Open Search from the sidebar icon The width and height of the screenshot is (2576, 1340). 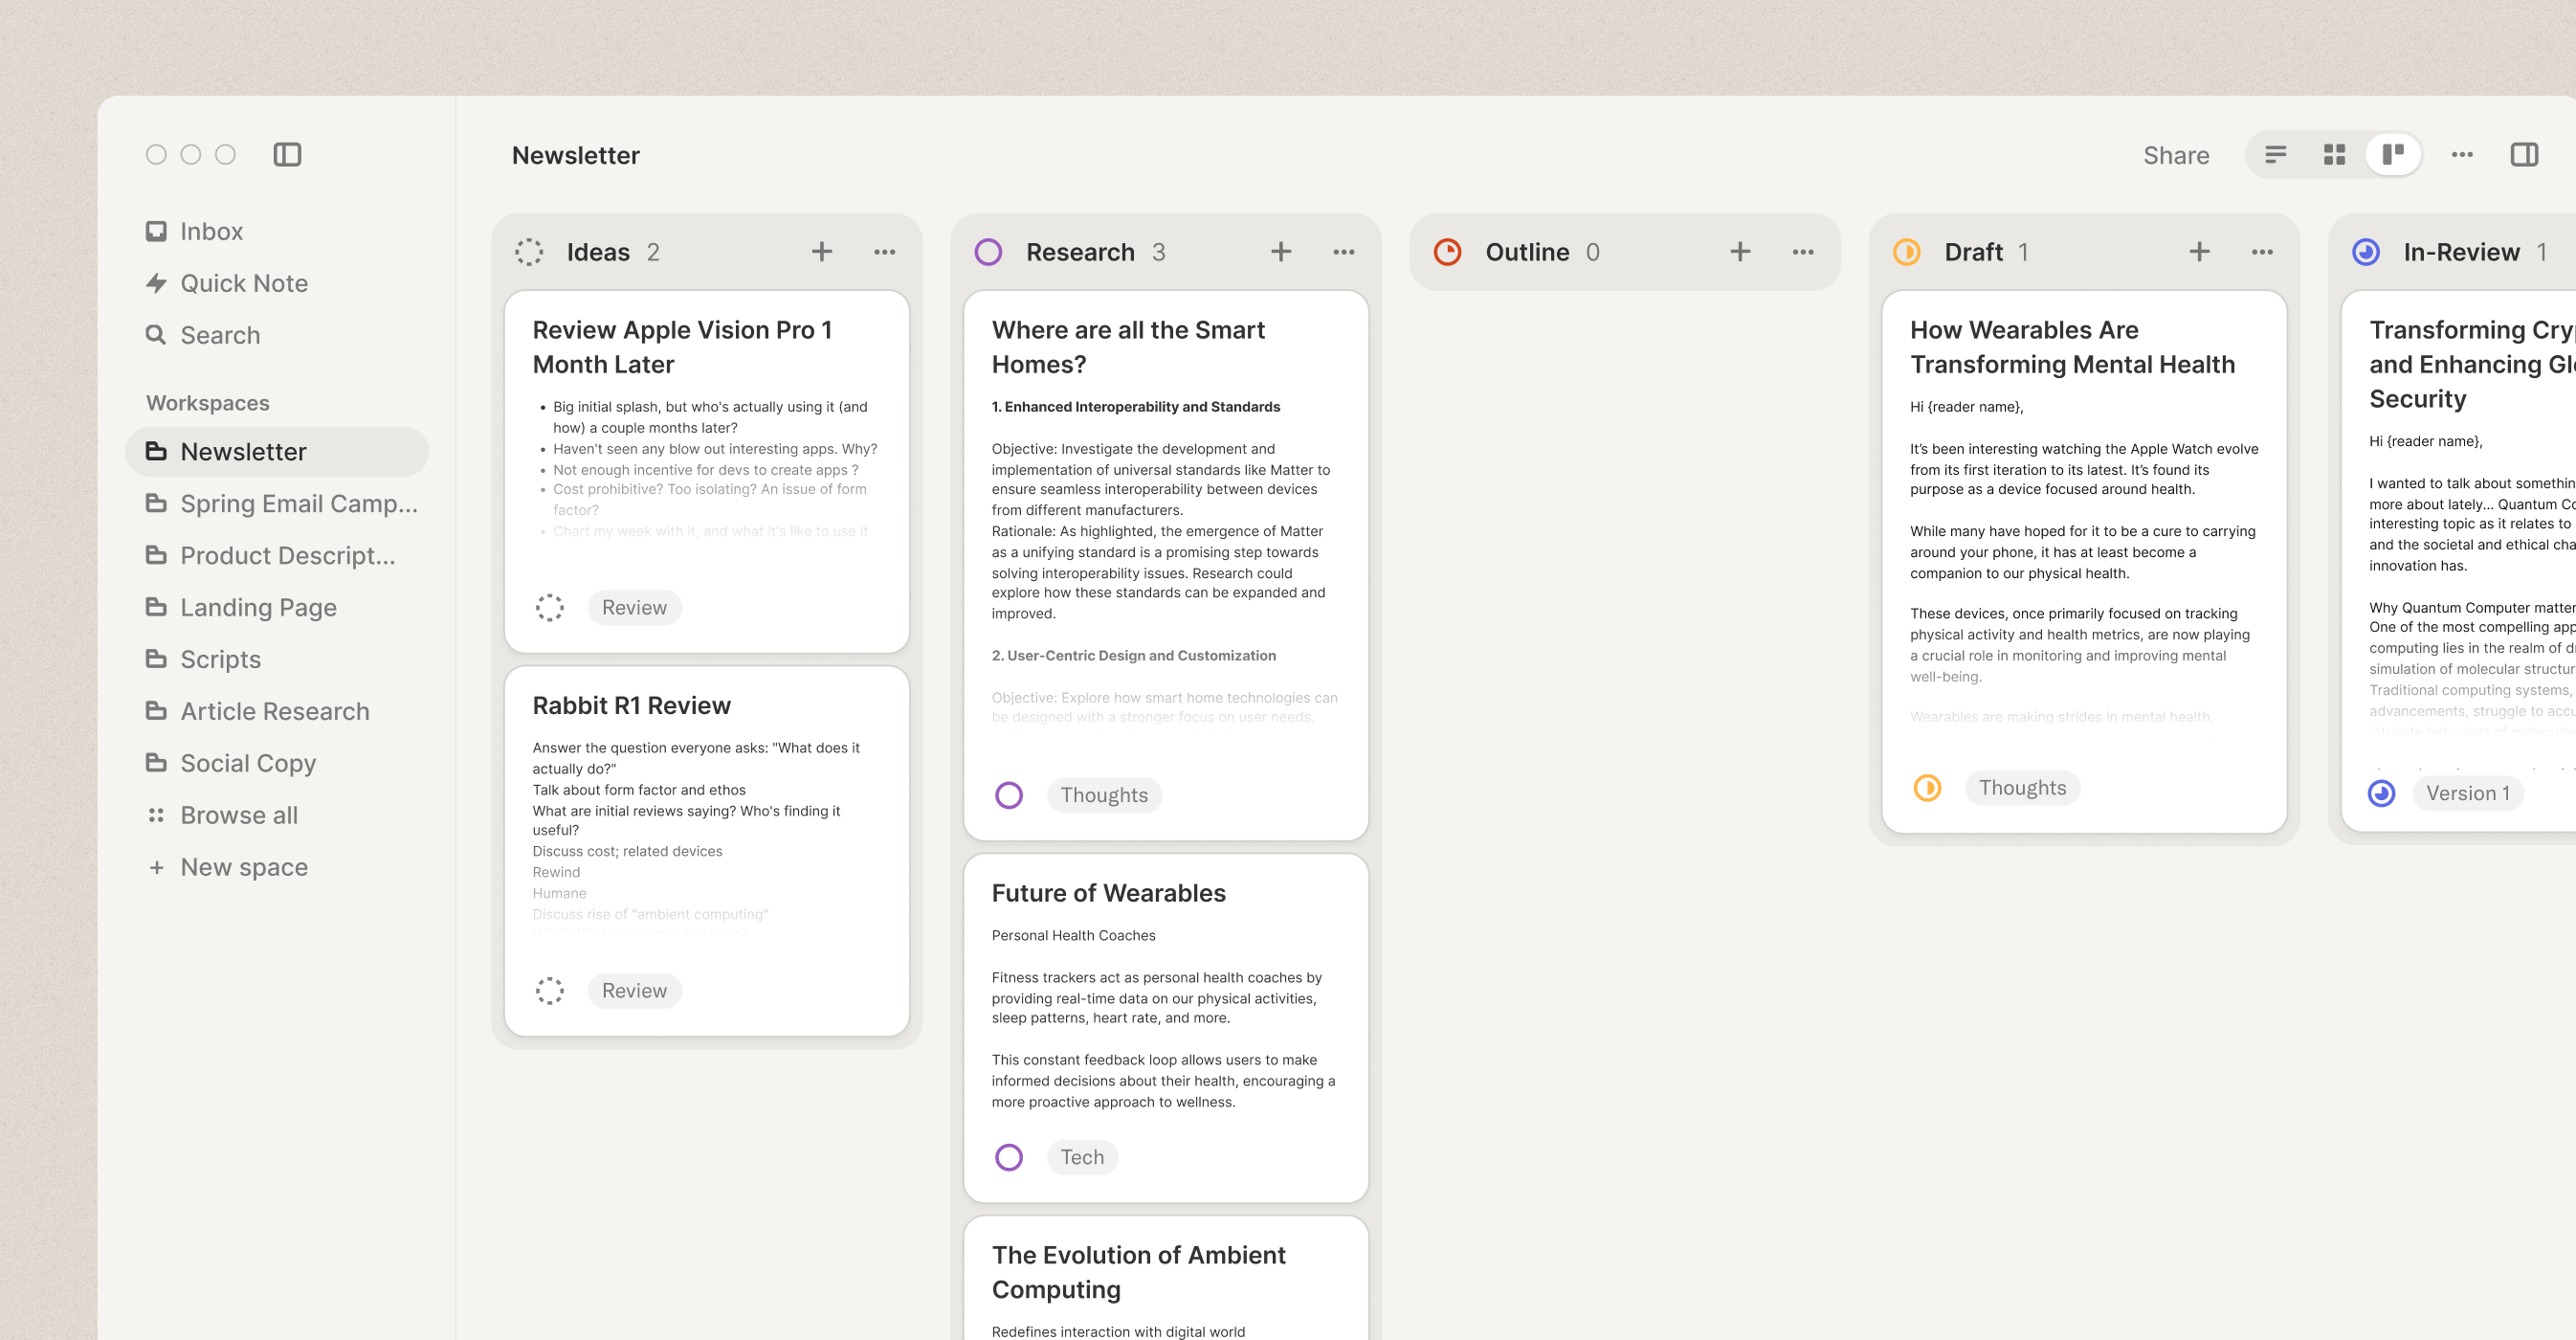[157, 335]
